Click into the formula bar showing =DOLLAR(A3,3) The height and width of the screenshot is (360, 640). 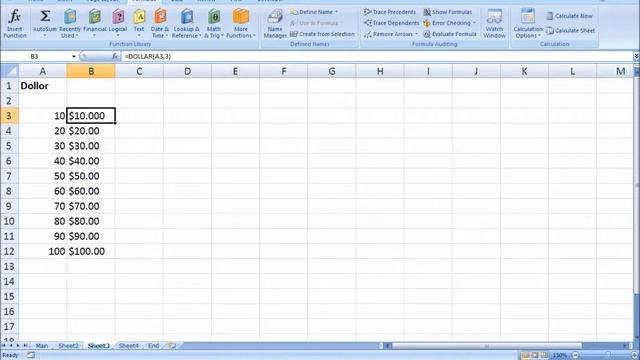click(x=378, y=56)
